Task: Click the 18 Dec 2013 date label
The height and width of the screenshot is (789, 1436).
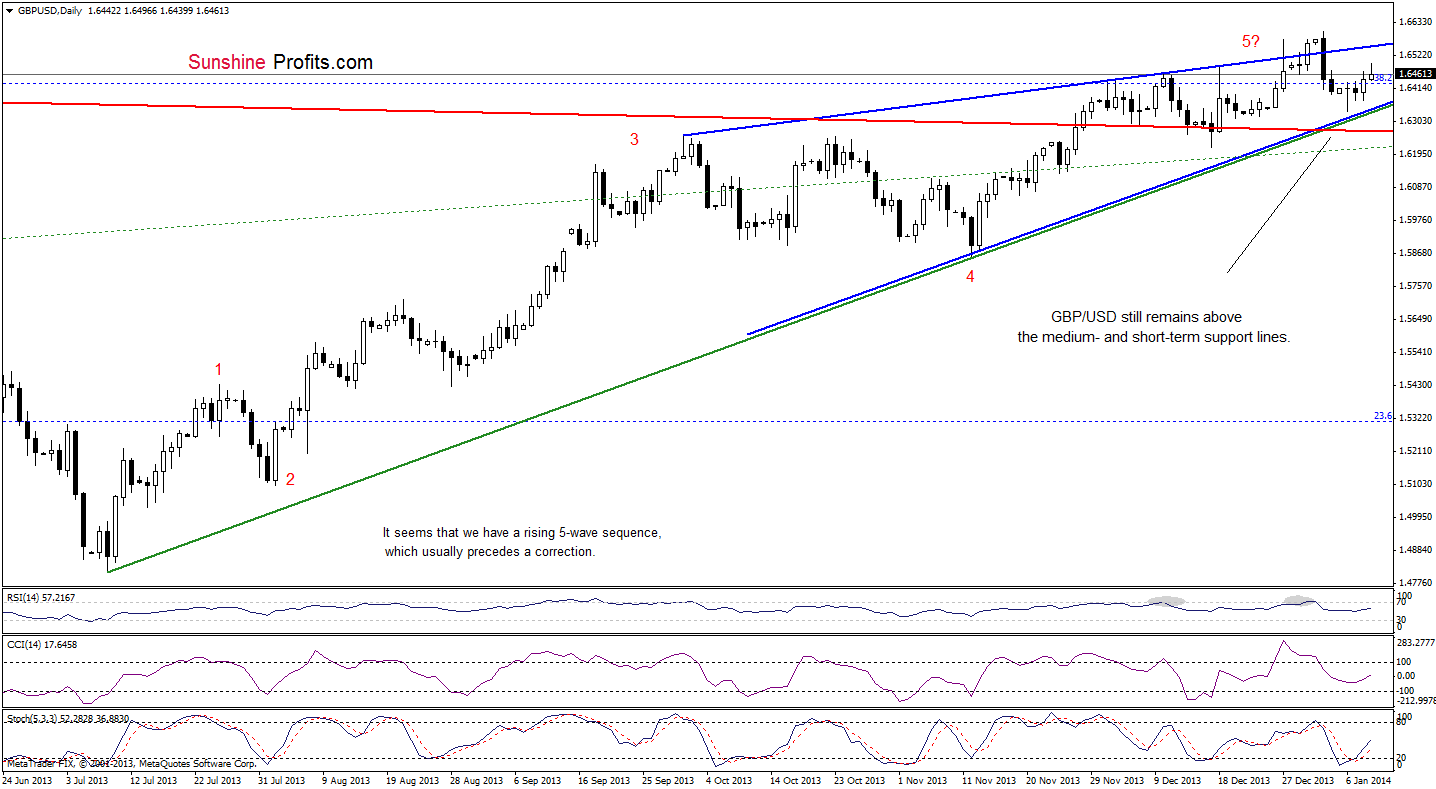Action: pos(1243,779)
